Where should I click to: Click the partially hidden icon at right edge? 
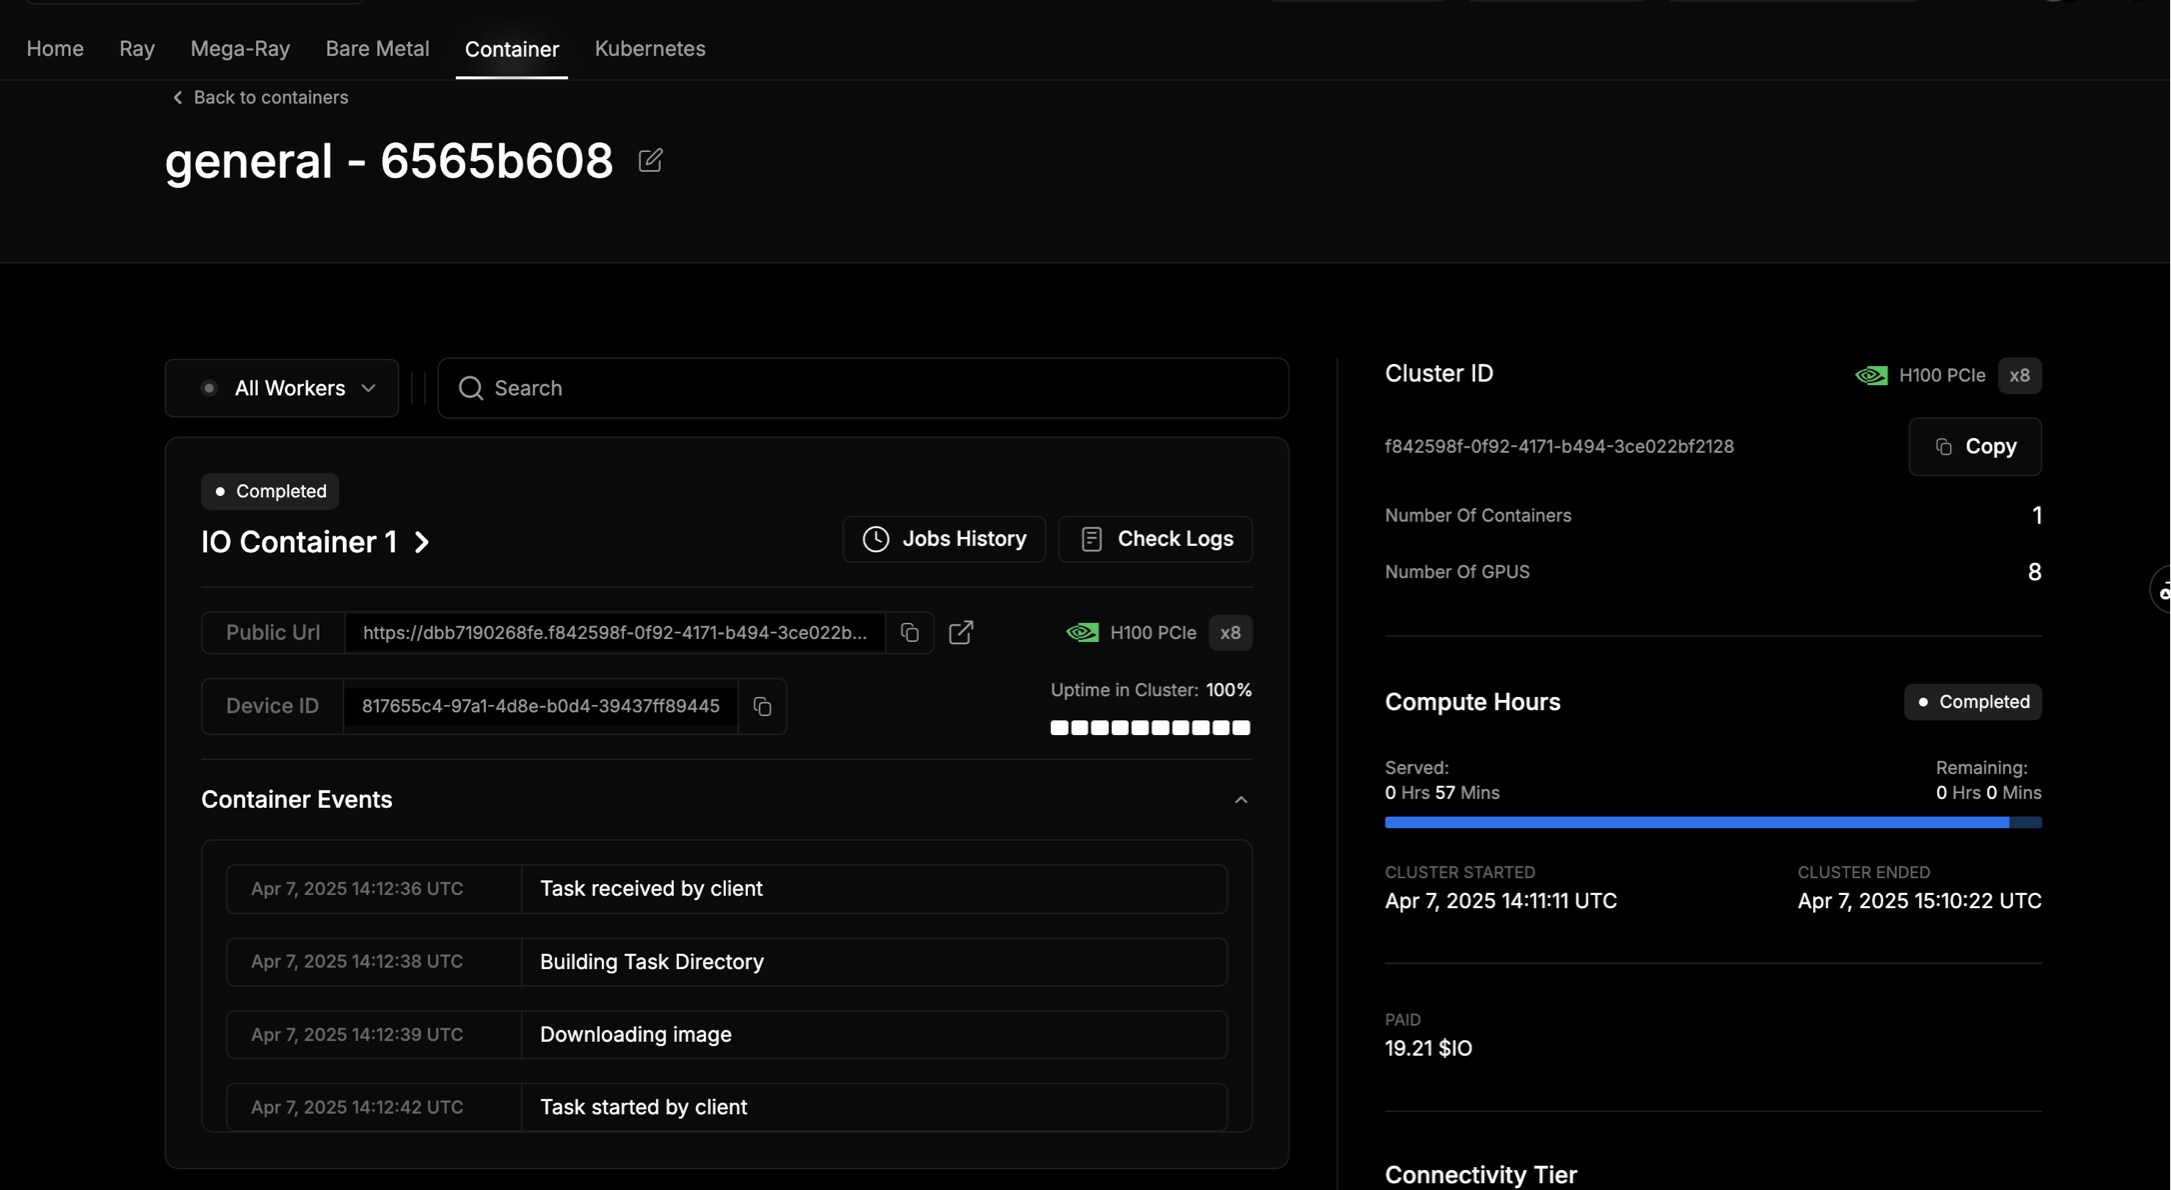pyautogui.click(x=2162, y=591)
